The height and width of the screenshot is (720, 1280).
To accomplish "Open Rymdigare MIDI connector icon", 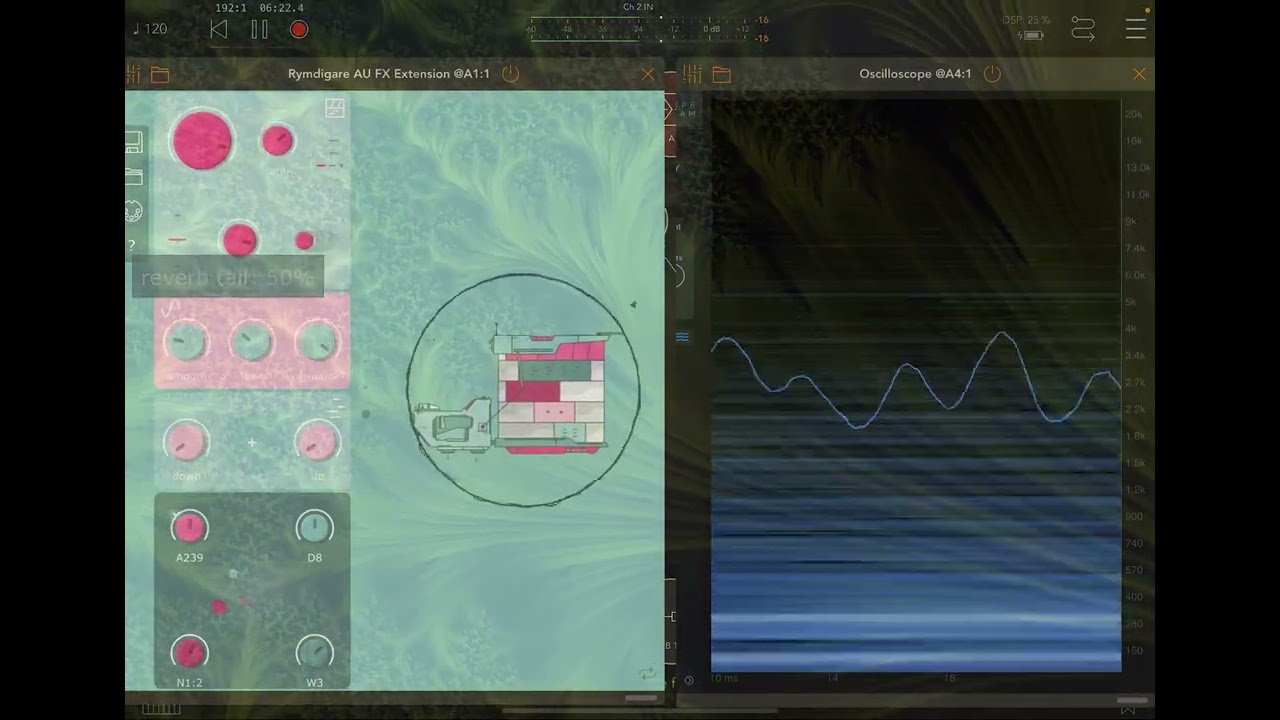I will (x=133, y=211).
